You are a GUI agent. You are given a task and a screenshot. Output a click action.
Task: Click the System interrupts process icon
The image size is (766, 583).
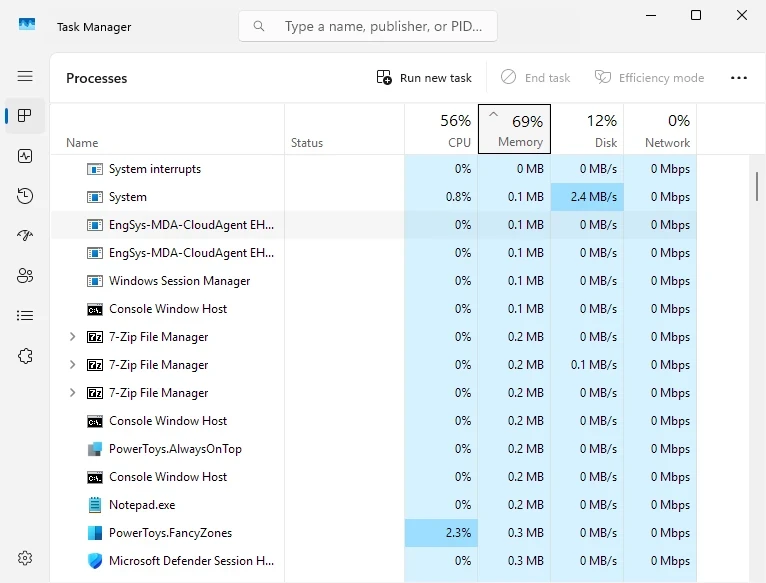click(x=95, y=169)
